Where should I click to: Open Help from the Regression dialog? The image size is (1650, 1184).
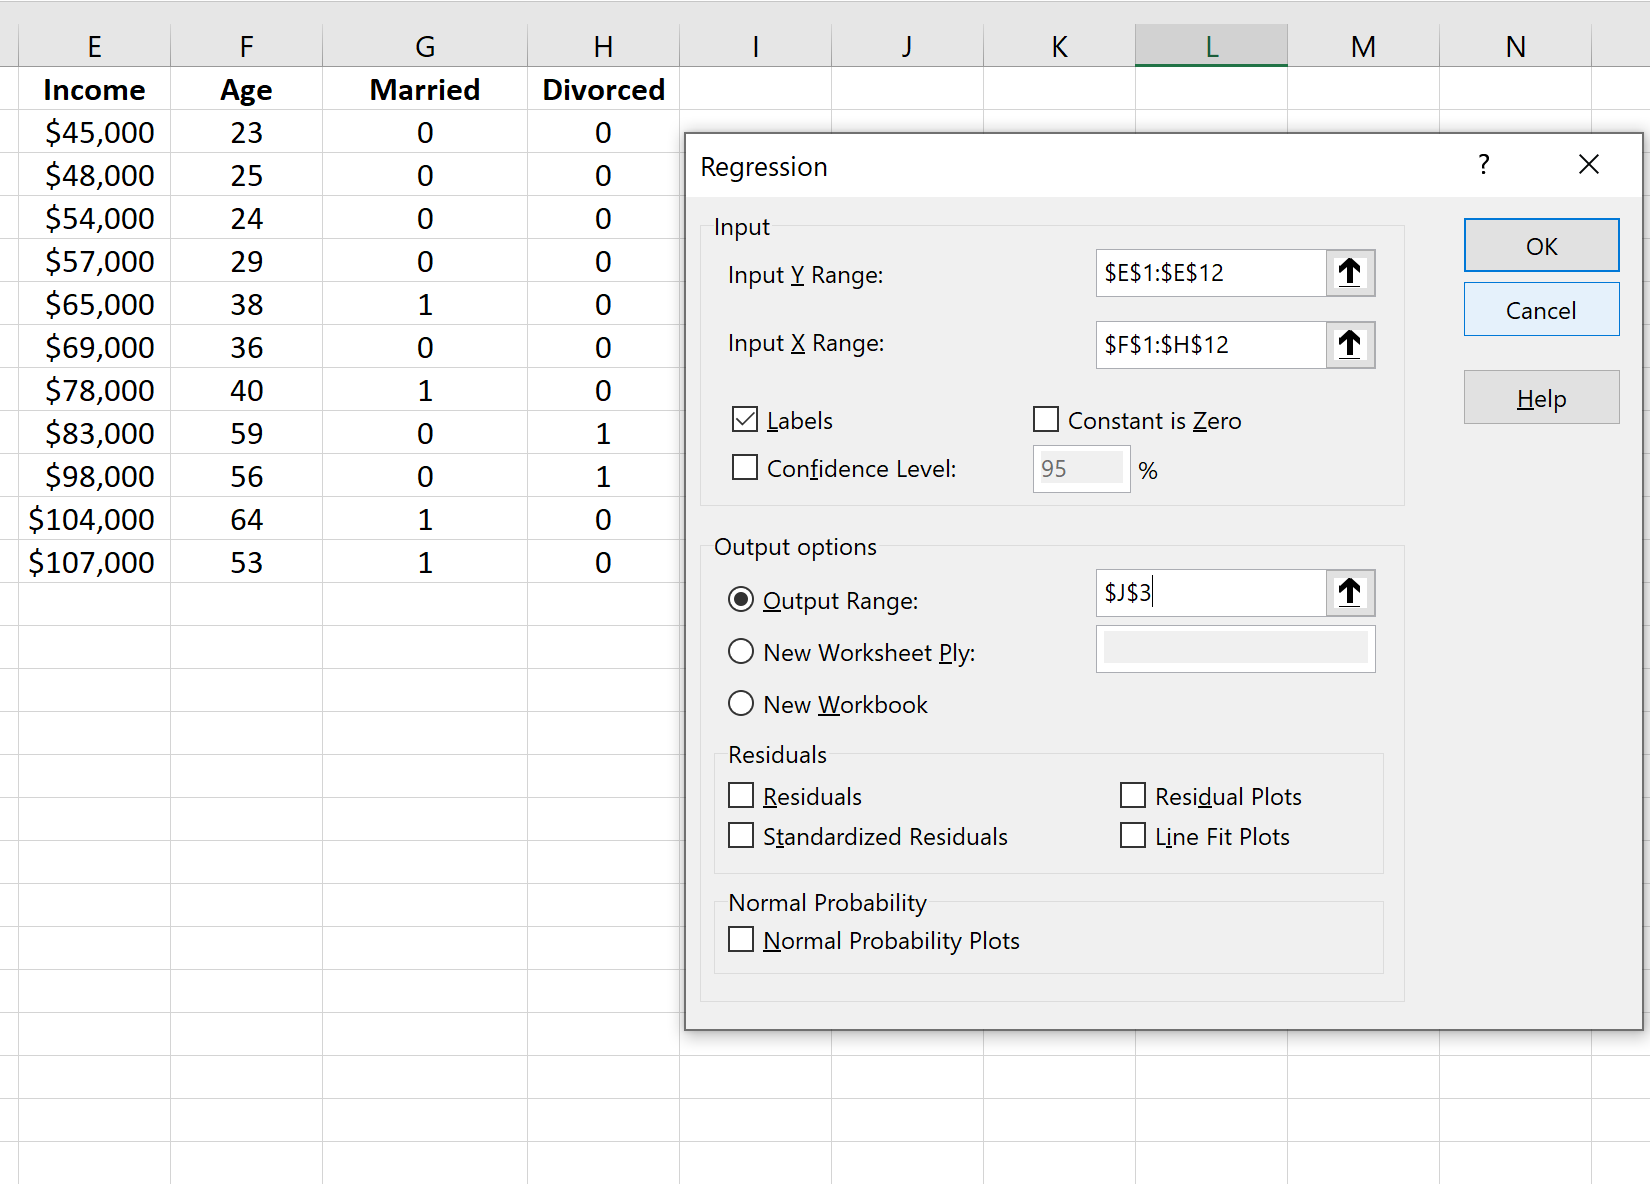1541,397
